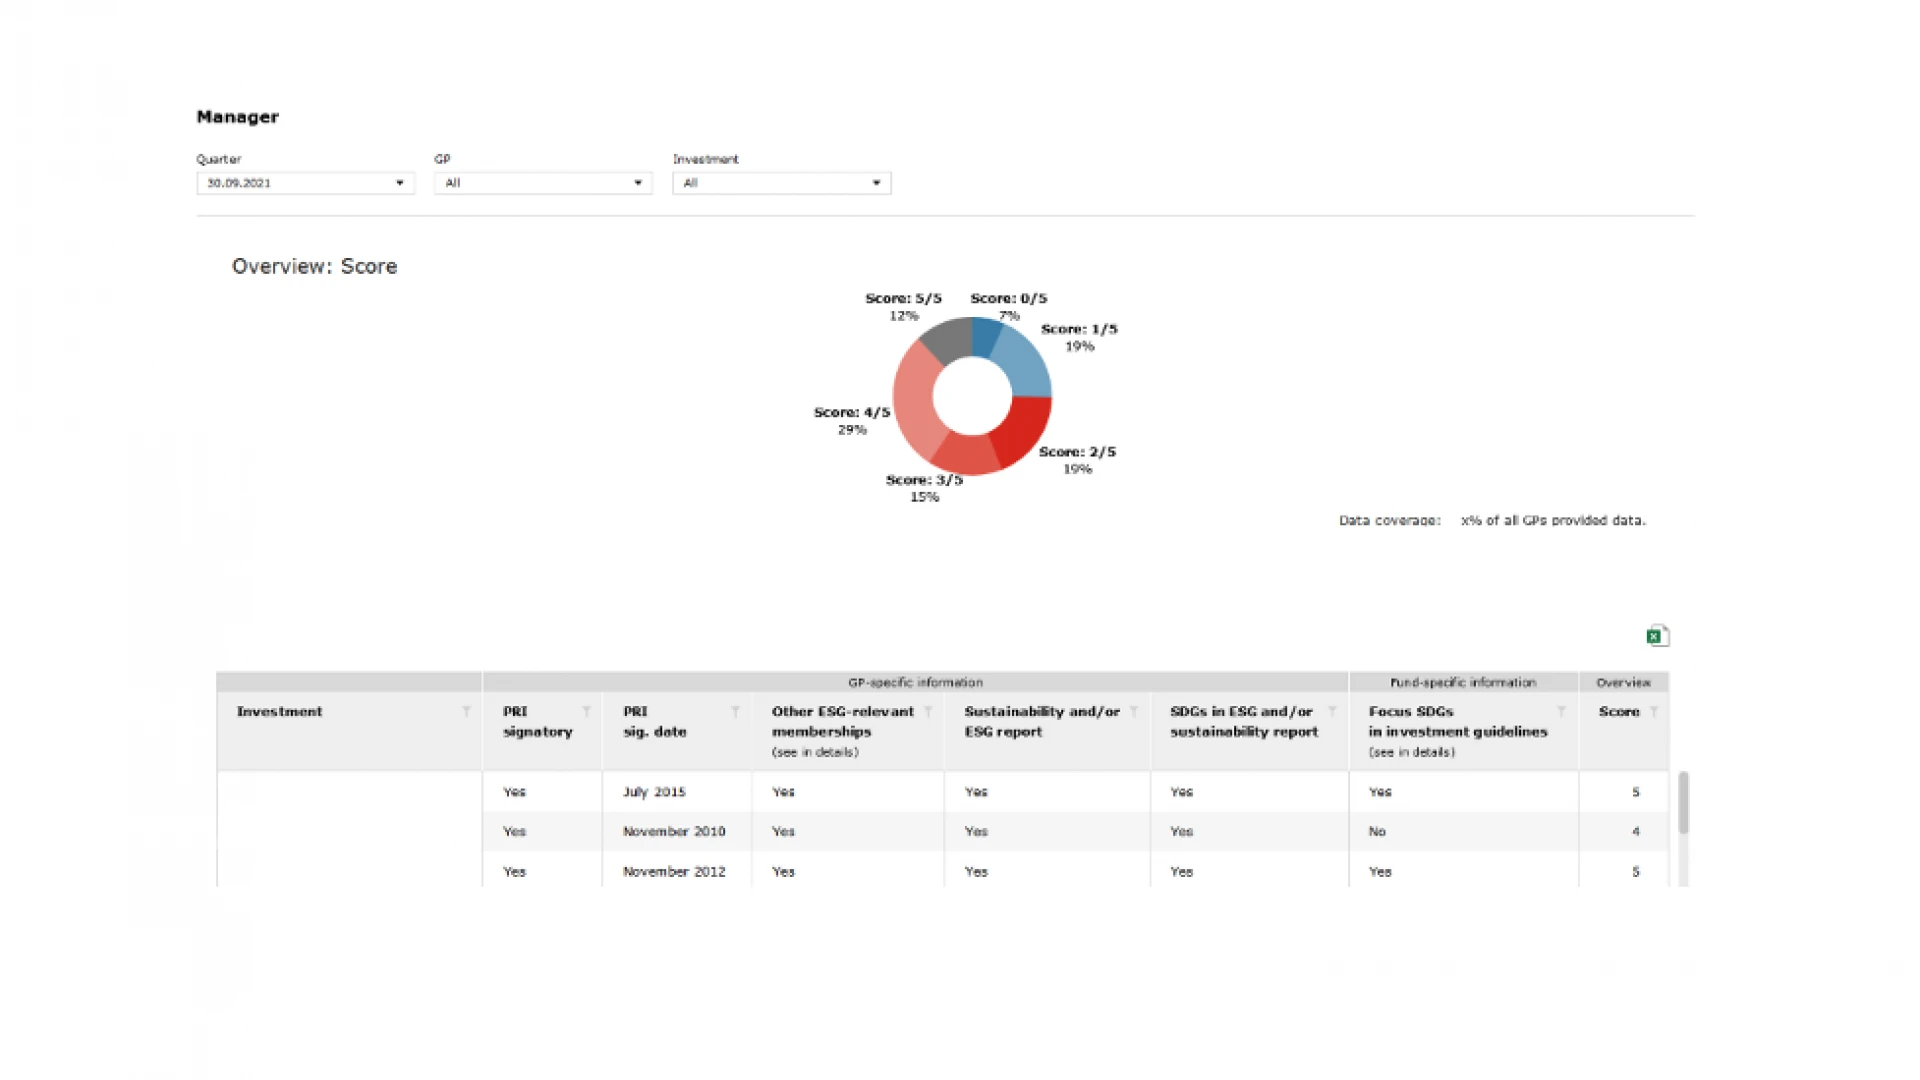Select the light blue Score 1/5 segment
The height and width of the screenshot is (1080, 1920).
(1022, 365)
